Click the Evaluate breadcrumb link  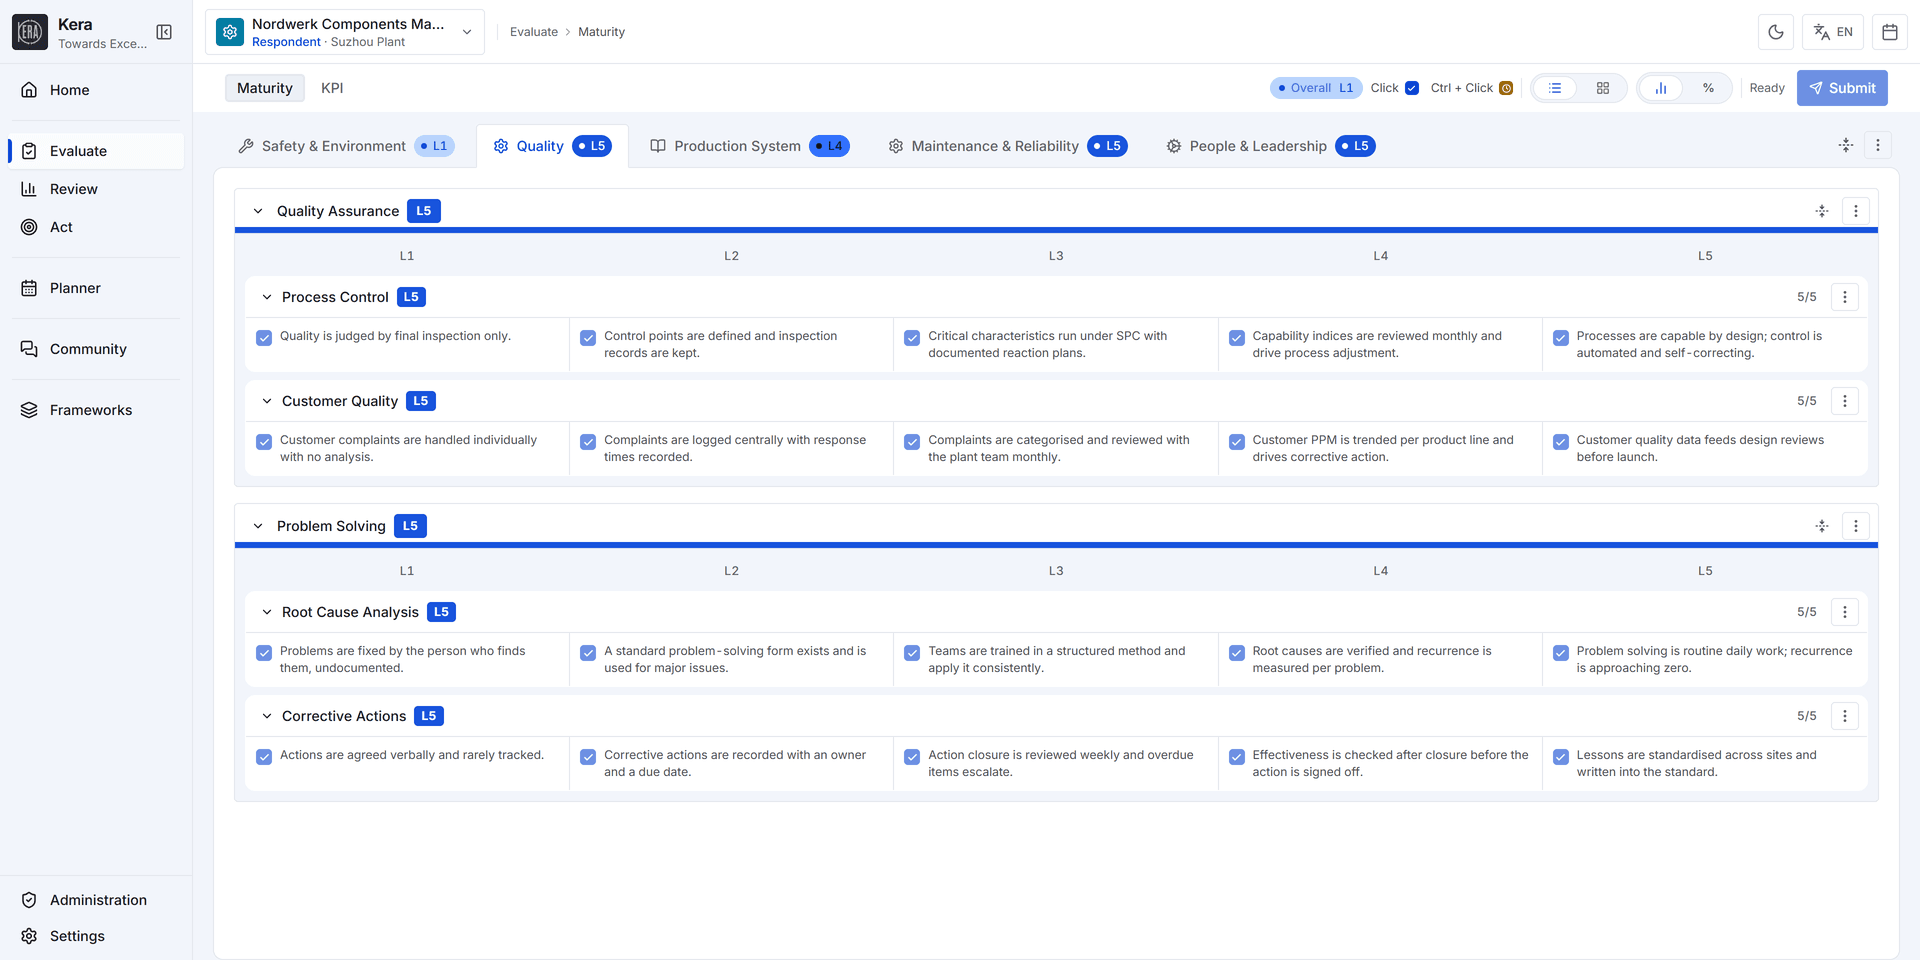[x=534, y=32]
